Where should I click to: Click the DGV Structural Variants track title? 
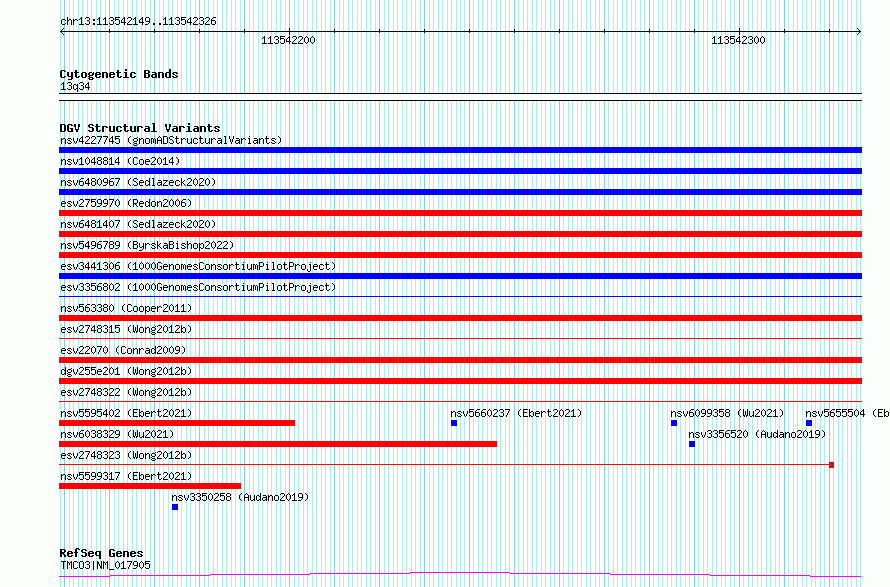coord(140,128)
